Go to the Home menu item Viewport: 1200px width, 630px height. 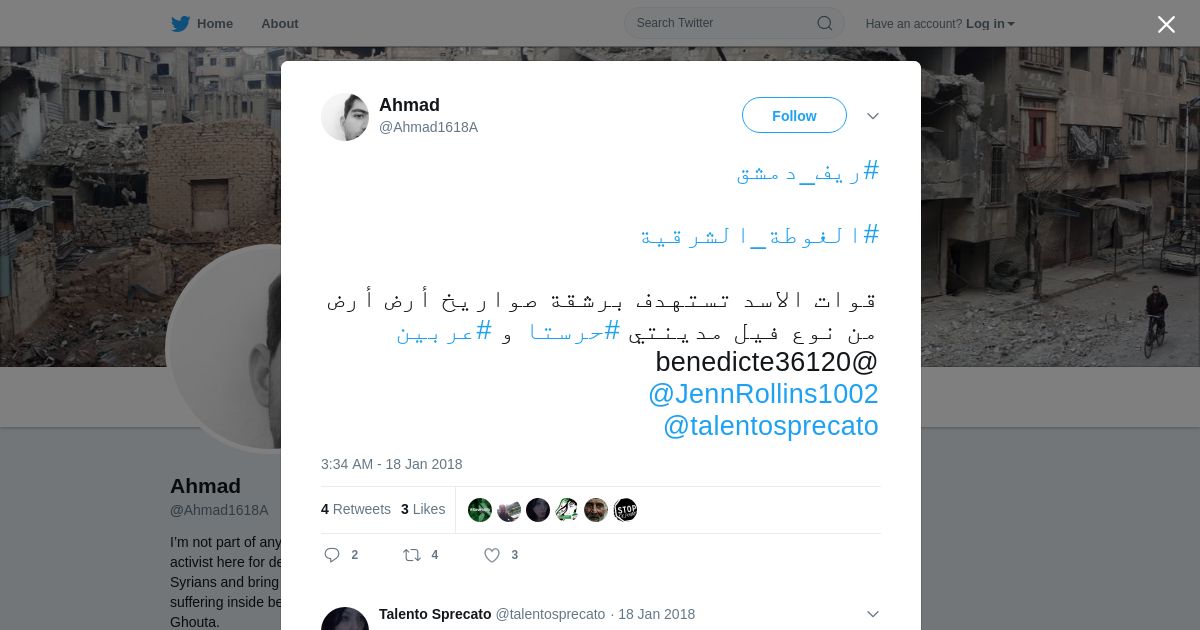(214, 24)
